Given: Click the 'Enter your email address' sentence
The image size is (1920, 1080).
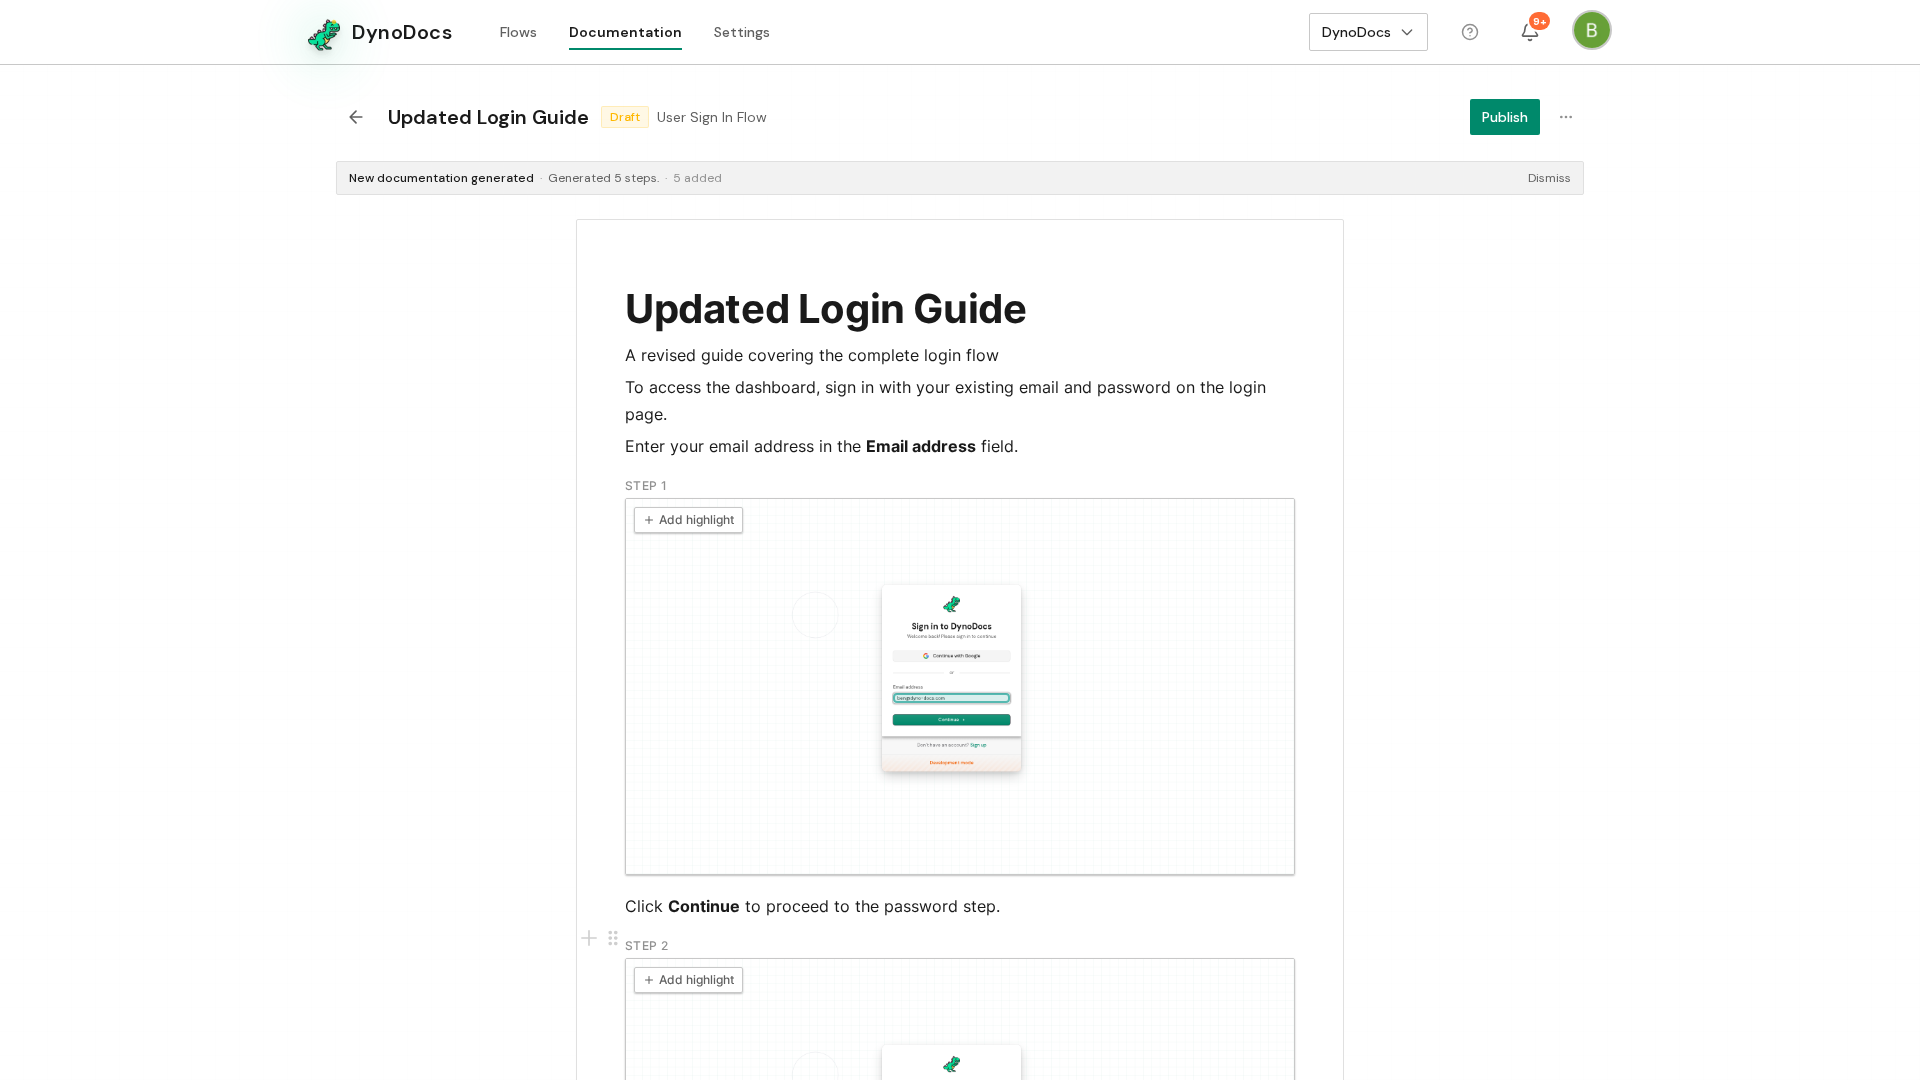Looking at the screenshot, I should pos(821,446).
